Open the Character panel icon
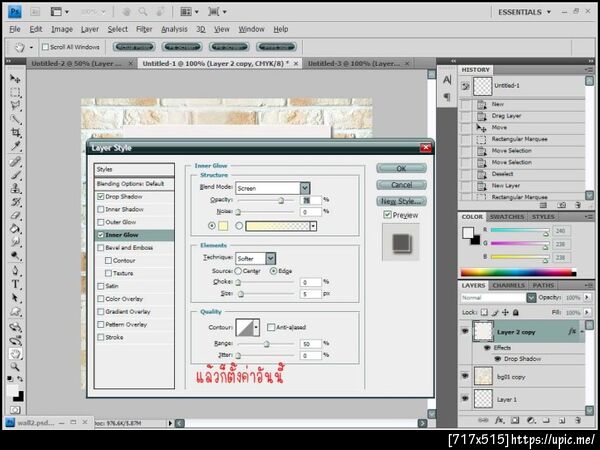600x450 pixels. click(x=447, y=80)
